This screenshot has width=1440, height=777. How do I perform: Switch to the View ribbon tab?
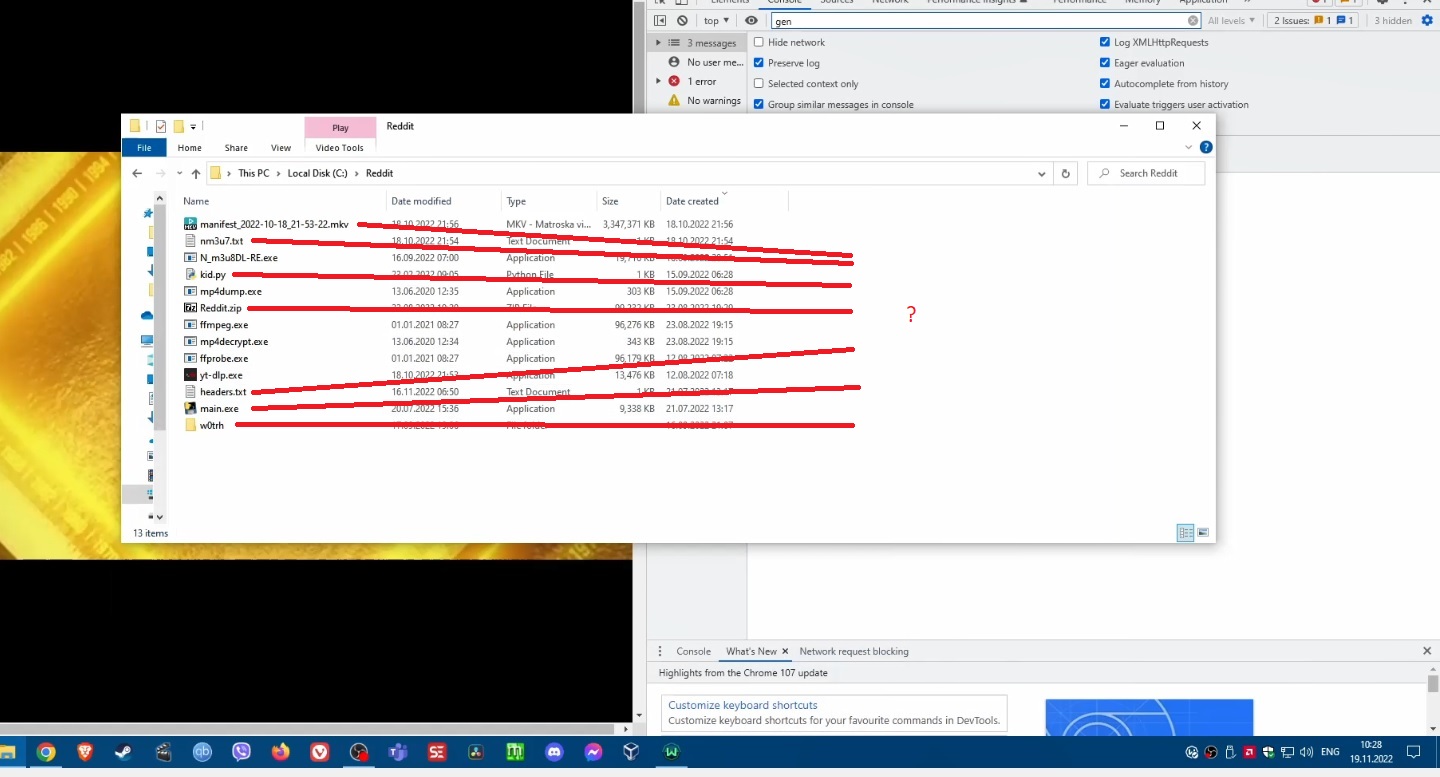[281, 148]
